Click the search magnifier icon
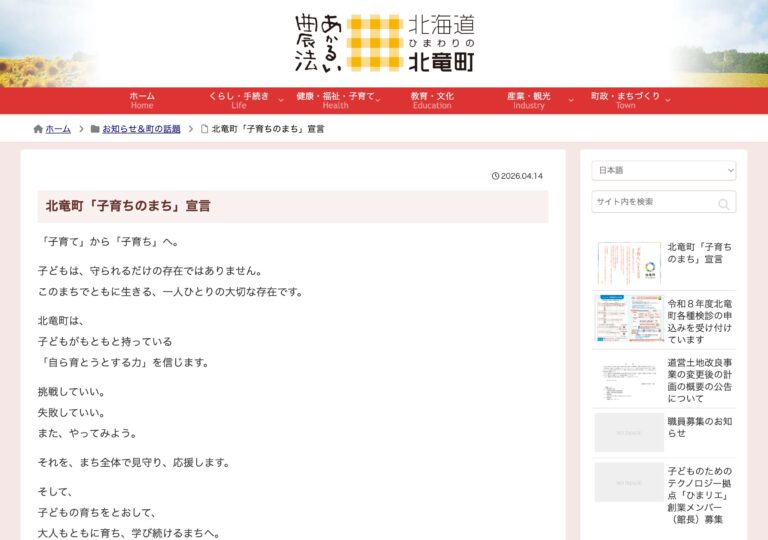The height and width of the screenshot is (540, 768). click(723, 204)
